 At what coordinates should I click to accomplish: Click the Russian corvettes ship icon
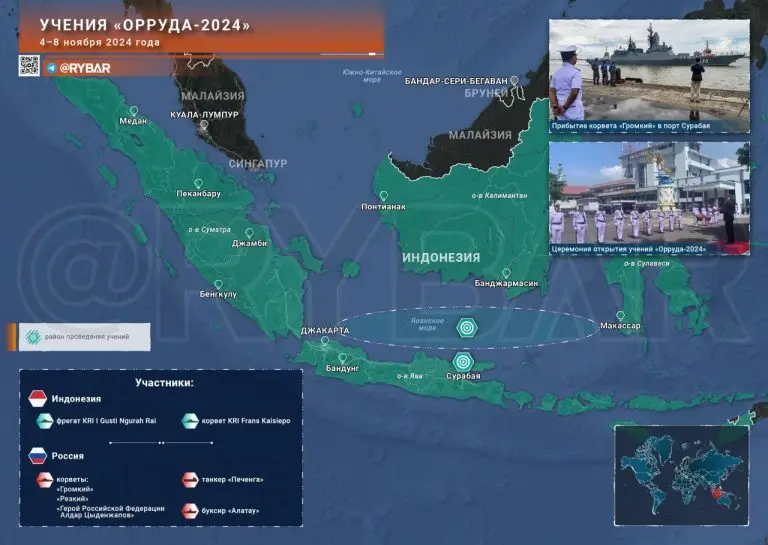(x=46, y=481)
